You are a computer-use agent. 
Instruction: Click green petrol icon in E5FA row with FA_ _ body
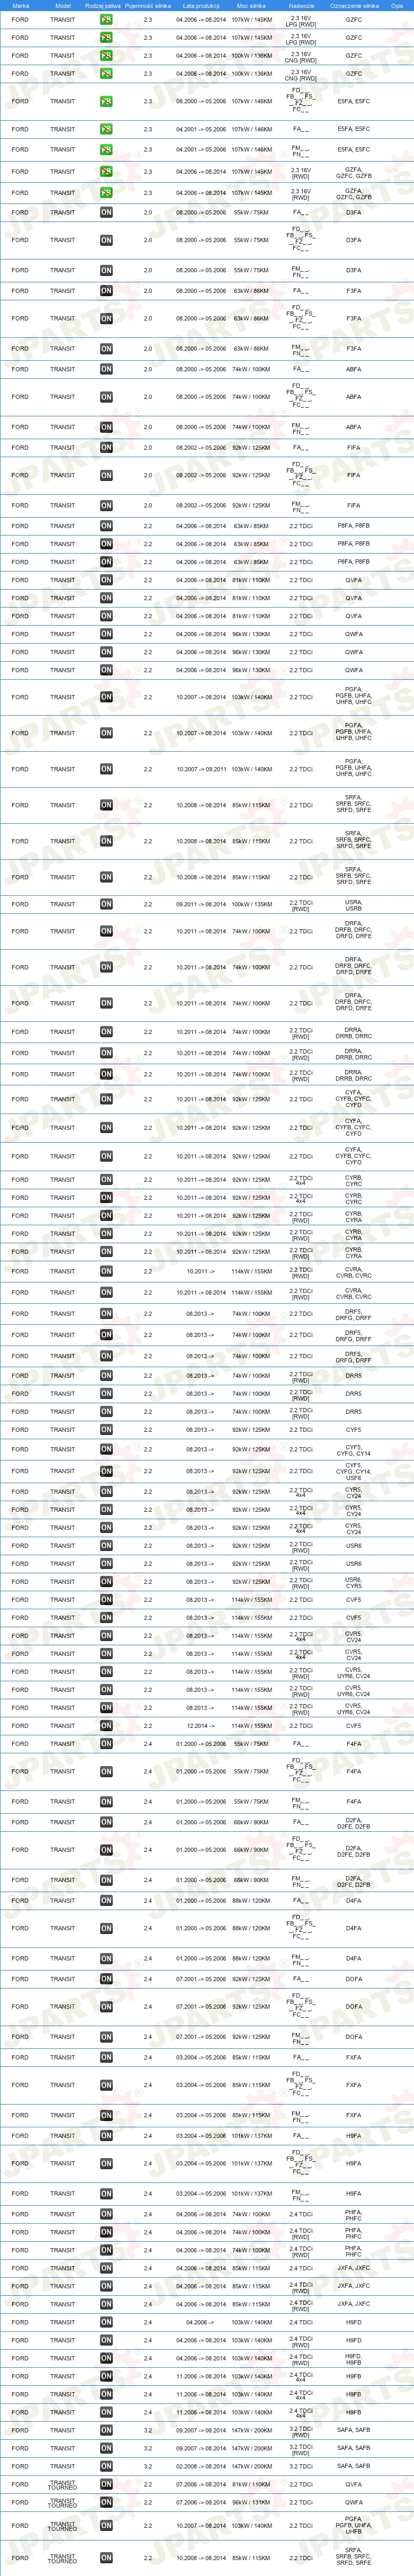106,129
